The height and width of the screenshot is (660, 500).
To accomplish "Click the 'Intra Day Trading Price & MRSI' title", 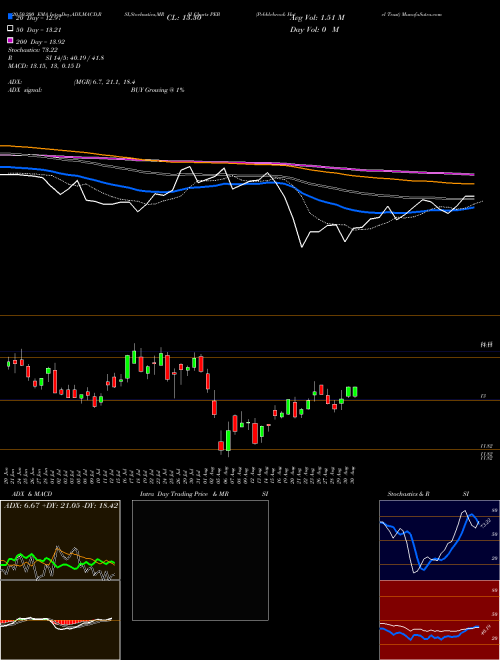I will click(204, 494).
